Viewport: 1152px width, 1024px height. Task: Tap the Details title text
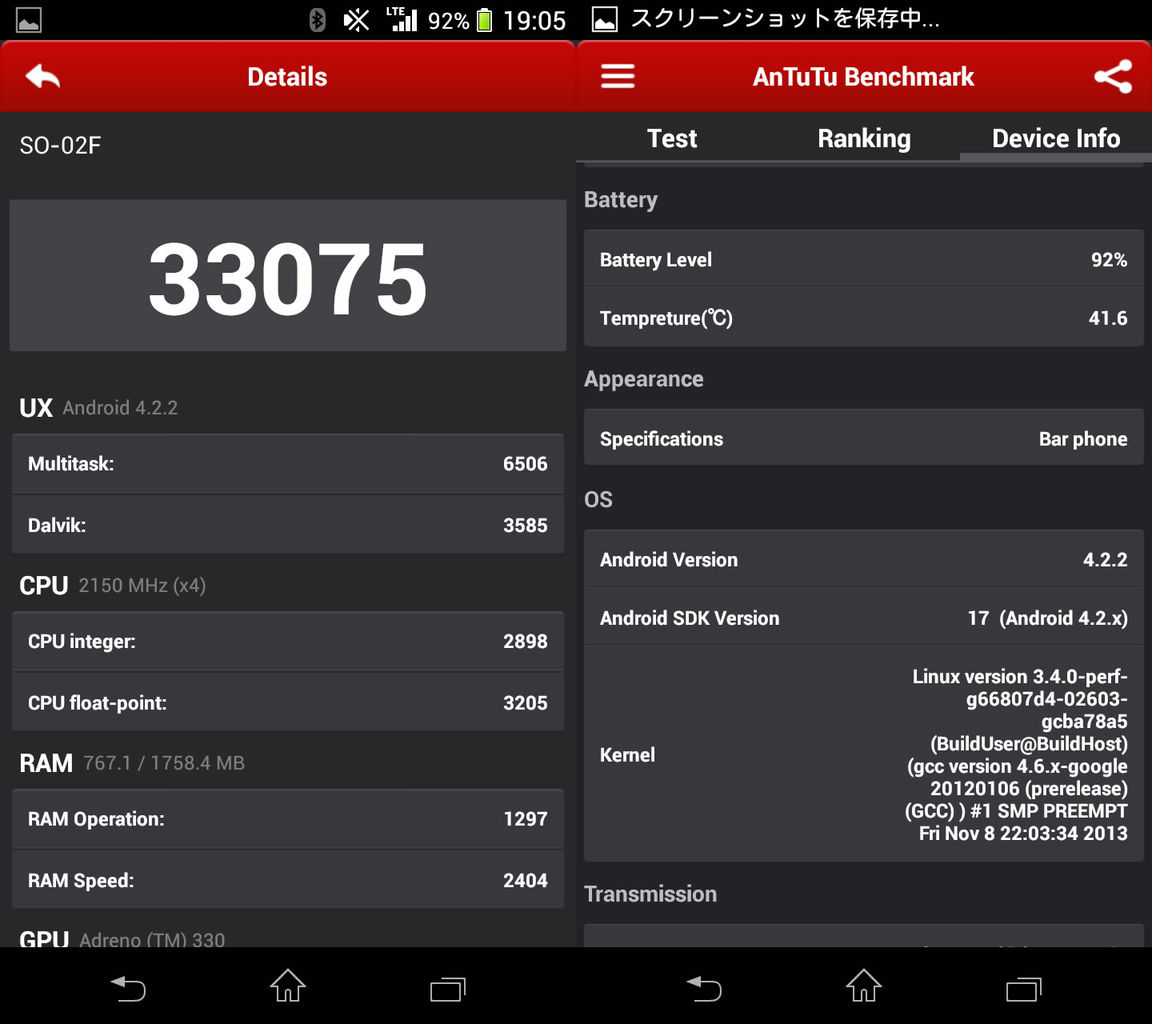[x=287, y=76]
